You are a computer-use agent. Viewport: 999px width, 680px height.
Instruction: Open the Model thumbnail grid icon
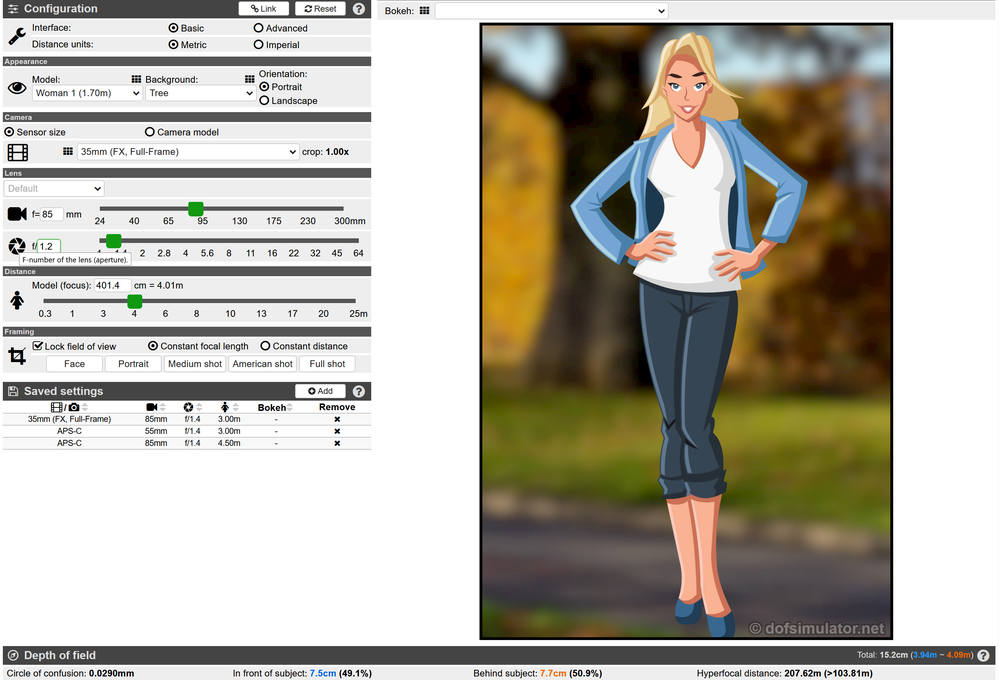pyautogui.click(x=137, y=79)
